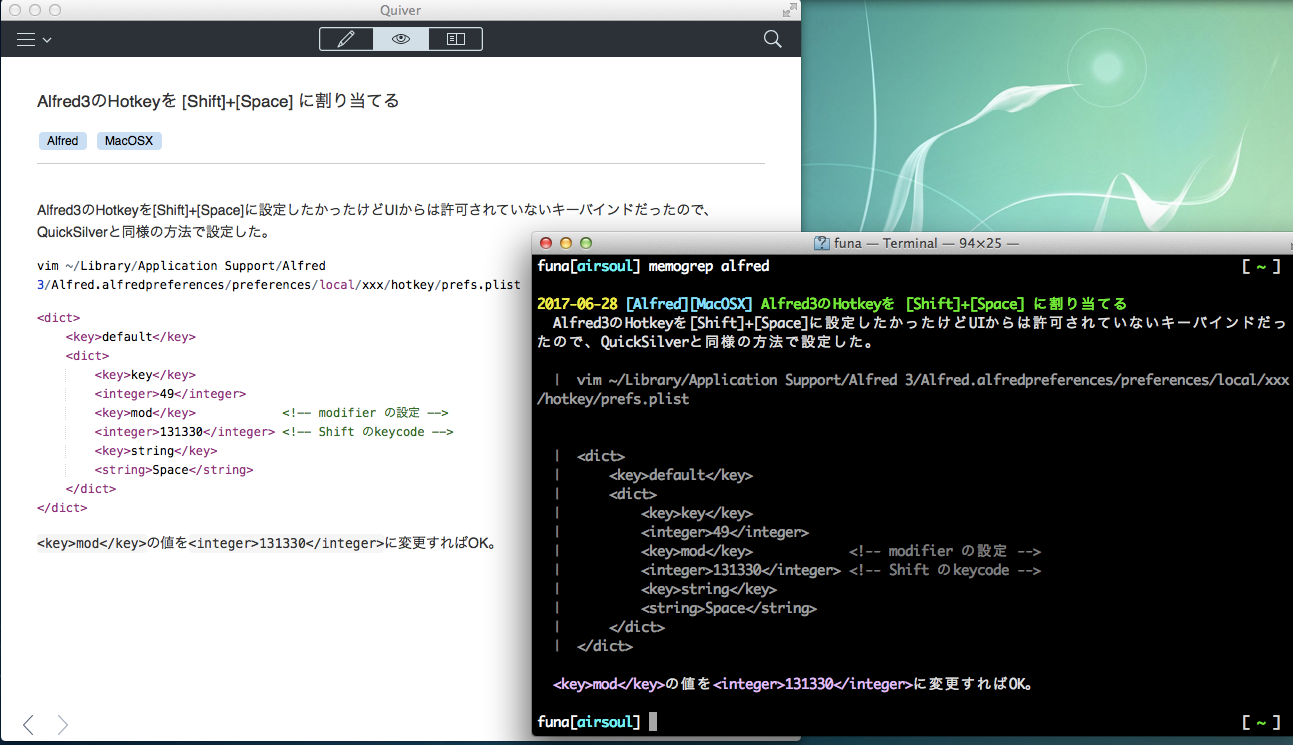
Task: Click the 'memogrep alfred' command in Terminal
Action: pyautogui.click(x=709, y=266)
